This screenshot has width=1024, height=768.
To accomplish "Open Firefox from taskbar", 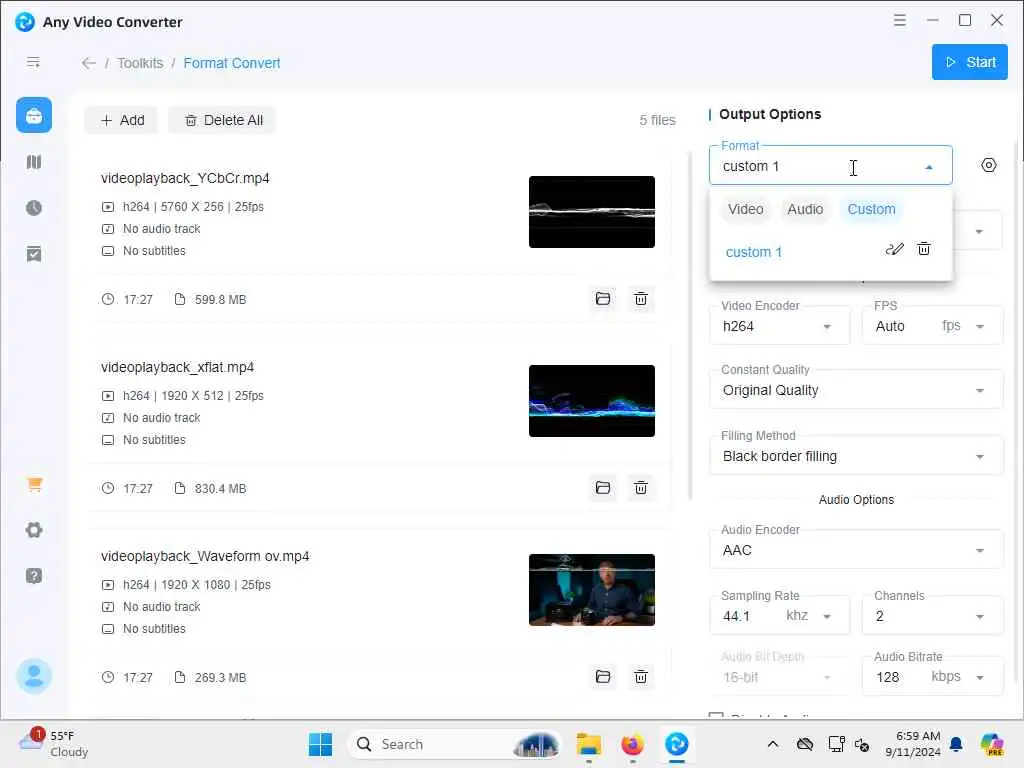I will [632, 744].
